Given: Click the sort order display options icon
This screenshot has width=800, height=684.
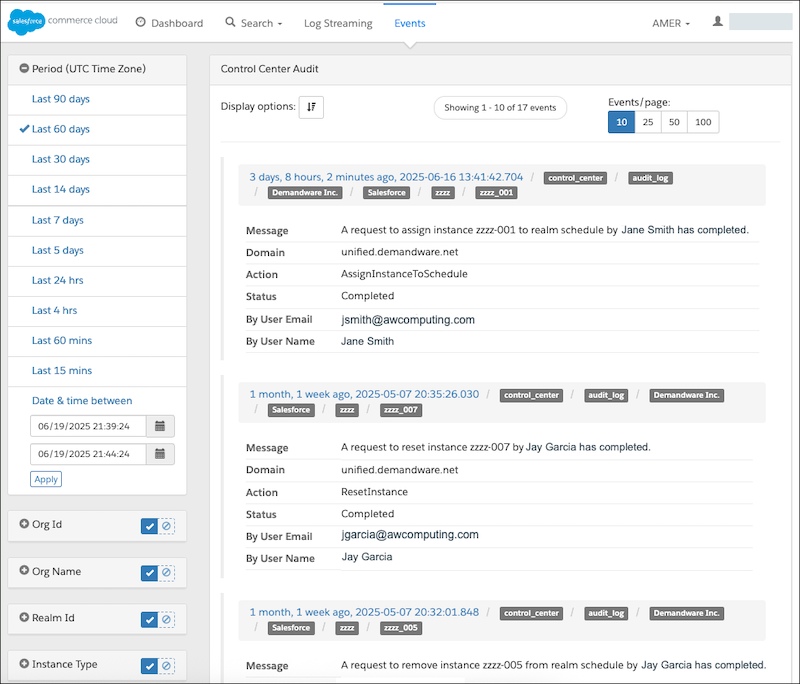Looking at the screenshot, I should 311,107.
